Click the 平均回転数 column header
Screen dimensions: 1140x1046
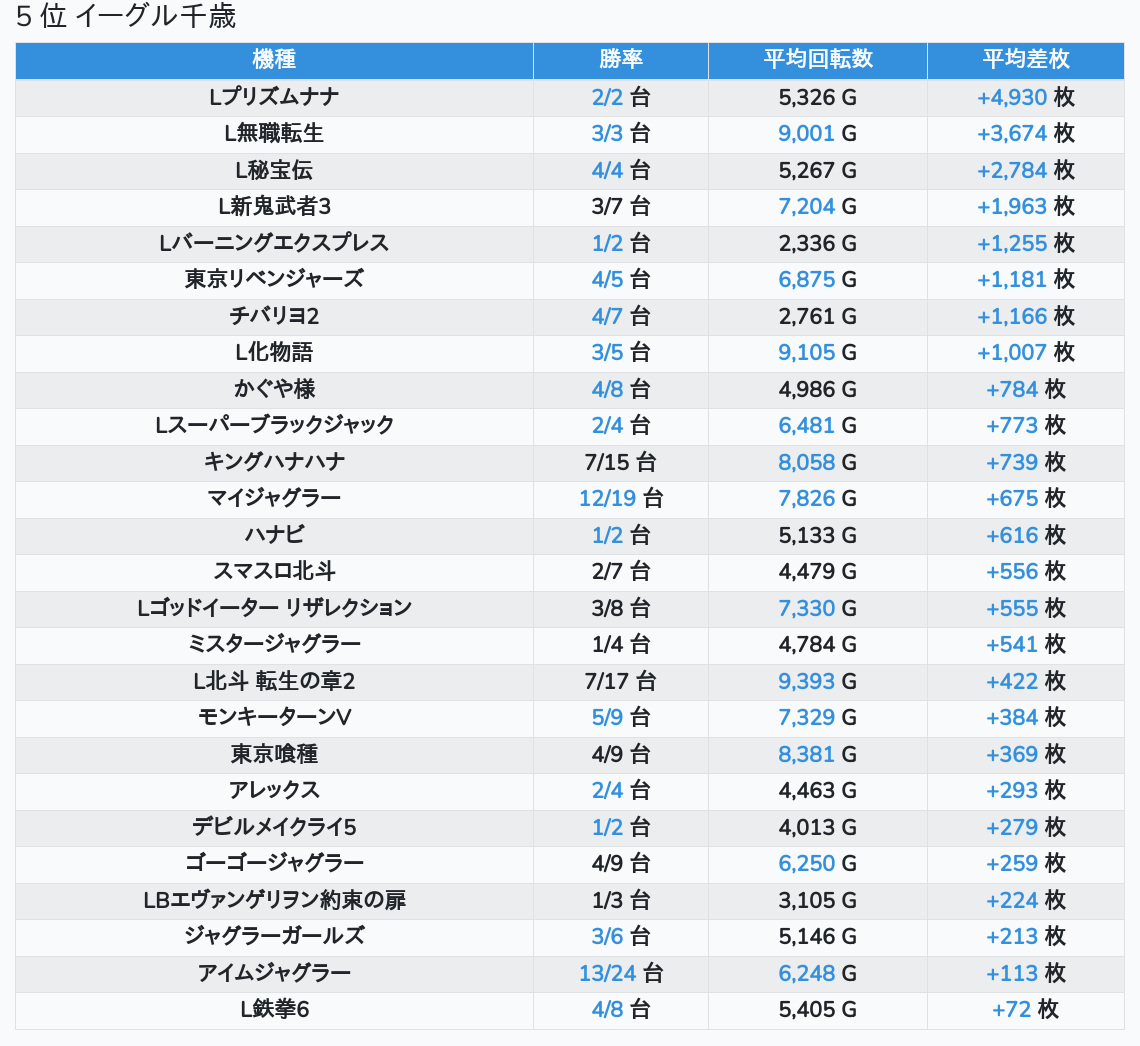coord(817,60)
